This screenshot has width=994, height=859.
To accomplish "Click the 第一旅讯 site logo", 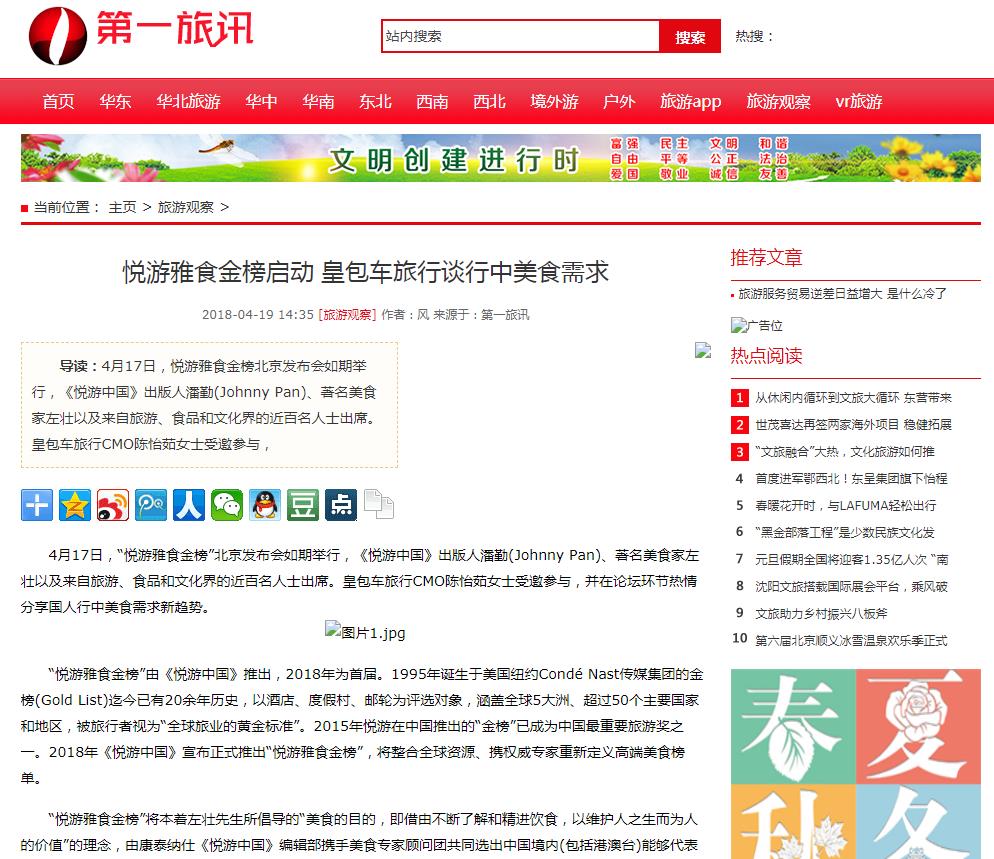I will click(141, 36).
